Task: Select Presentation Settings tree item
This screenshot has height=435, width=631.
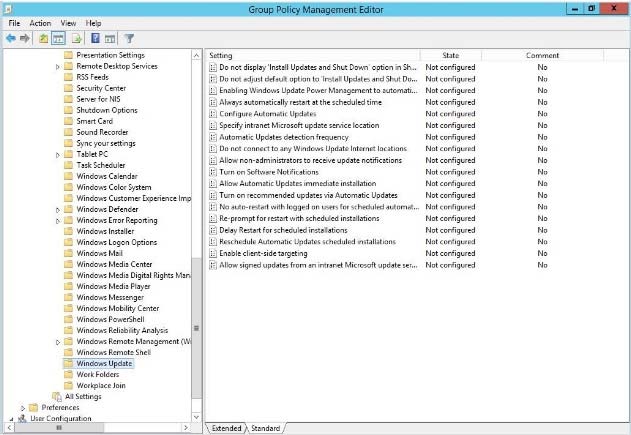Action: 110,55
